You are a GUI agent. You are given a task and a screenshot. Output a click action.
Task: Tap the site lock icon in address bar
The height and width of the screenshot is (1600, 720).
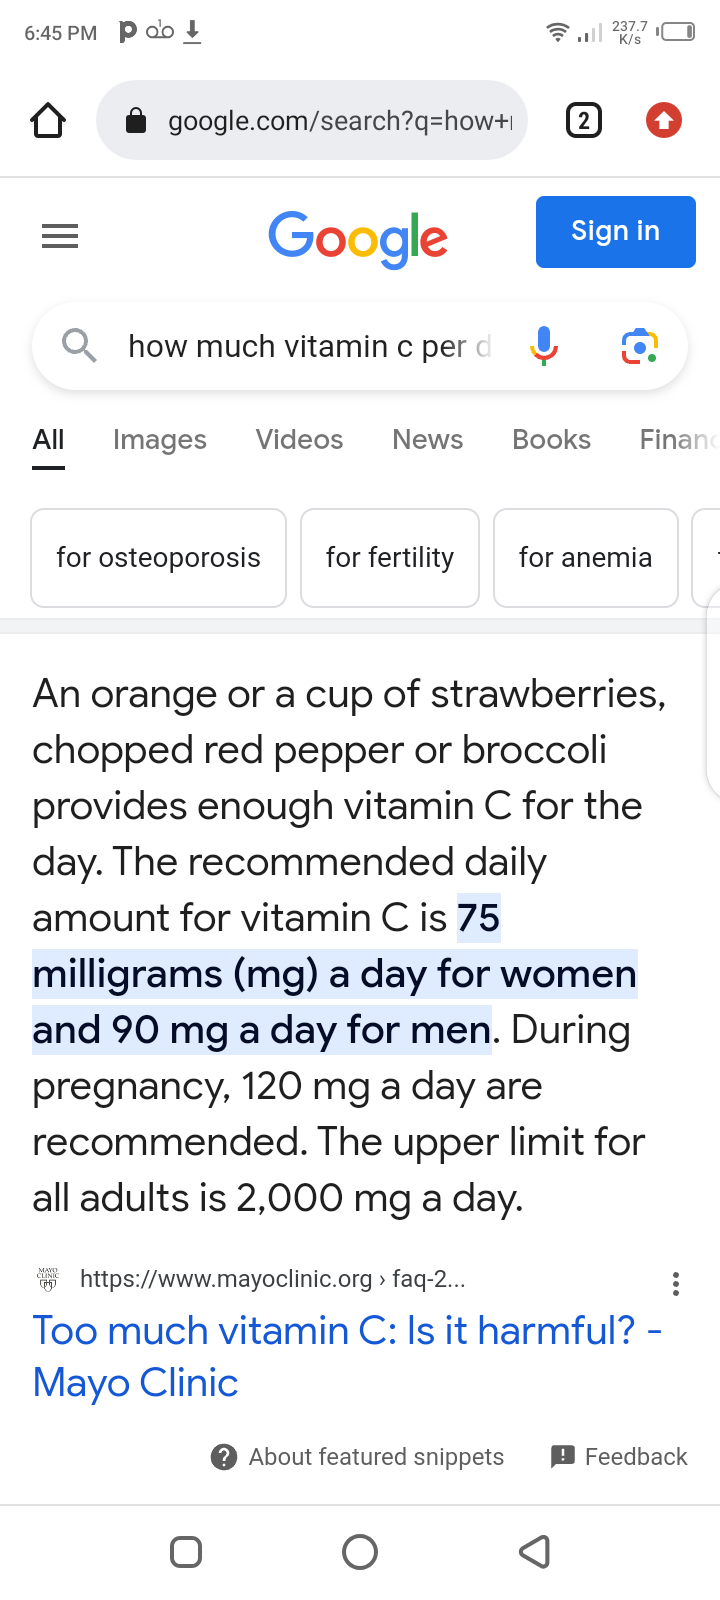(136, 121)
